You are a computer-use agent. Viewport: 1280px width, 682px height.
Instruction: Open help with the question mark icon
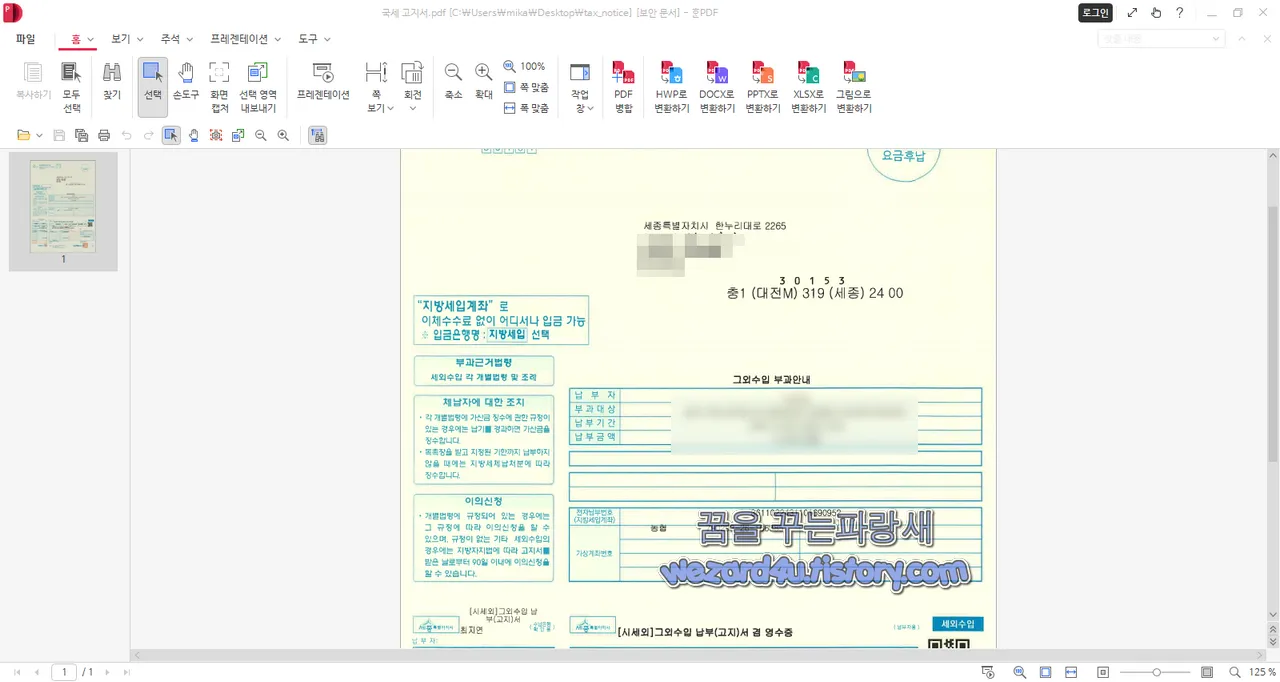coord(1180,13)
